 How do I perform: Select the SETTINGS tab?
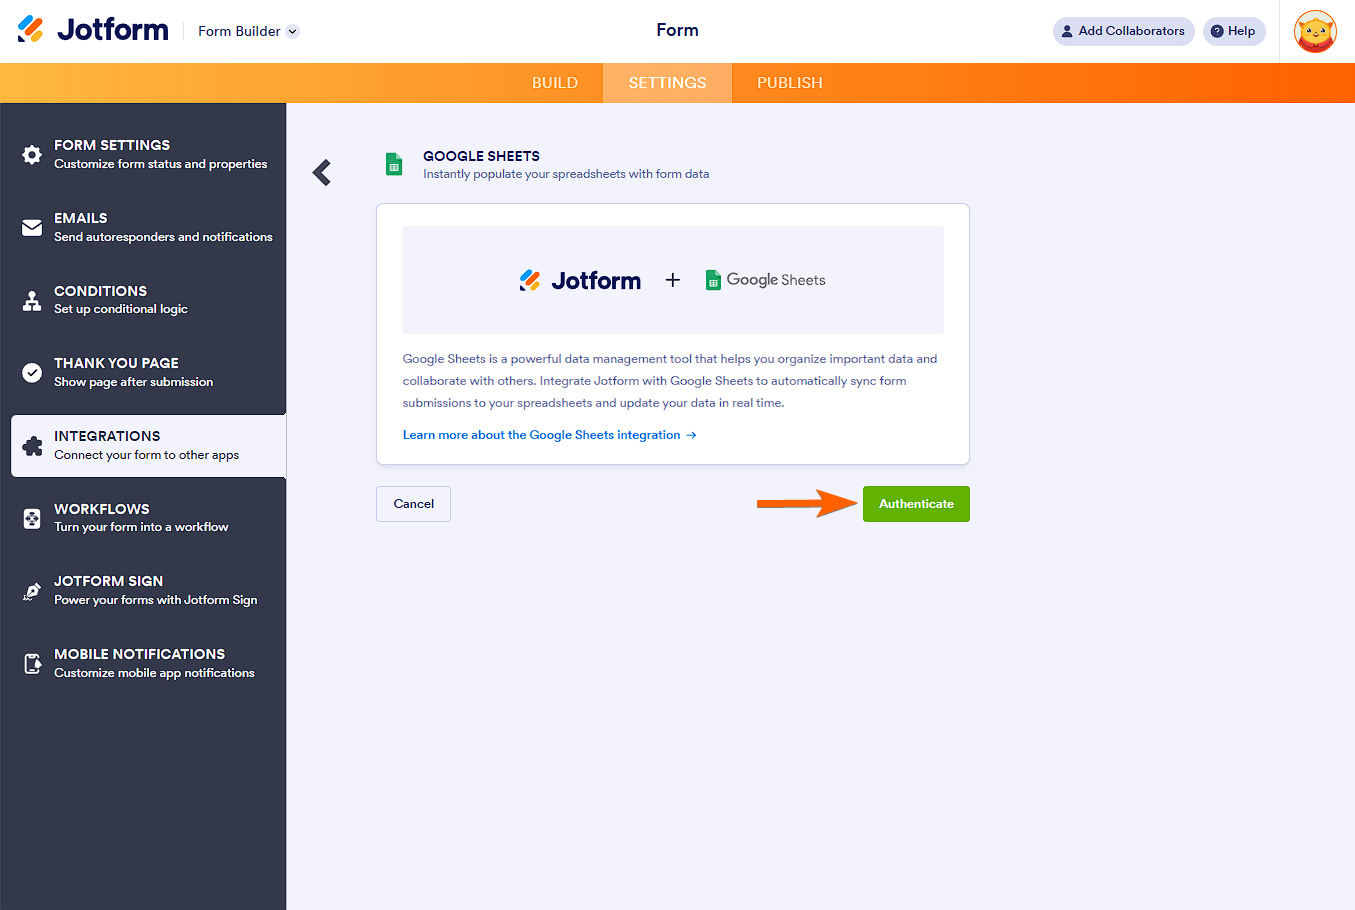click(667, 83)
